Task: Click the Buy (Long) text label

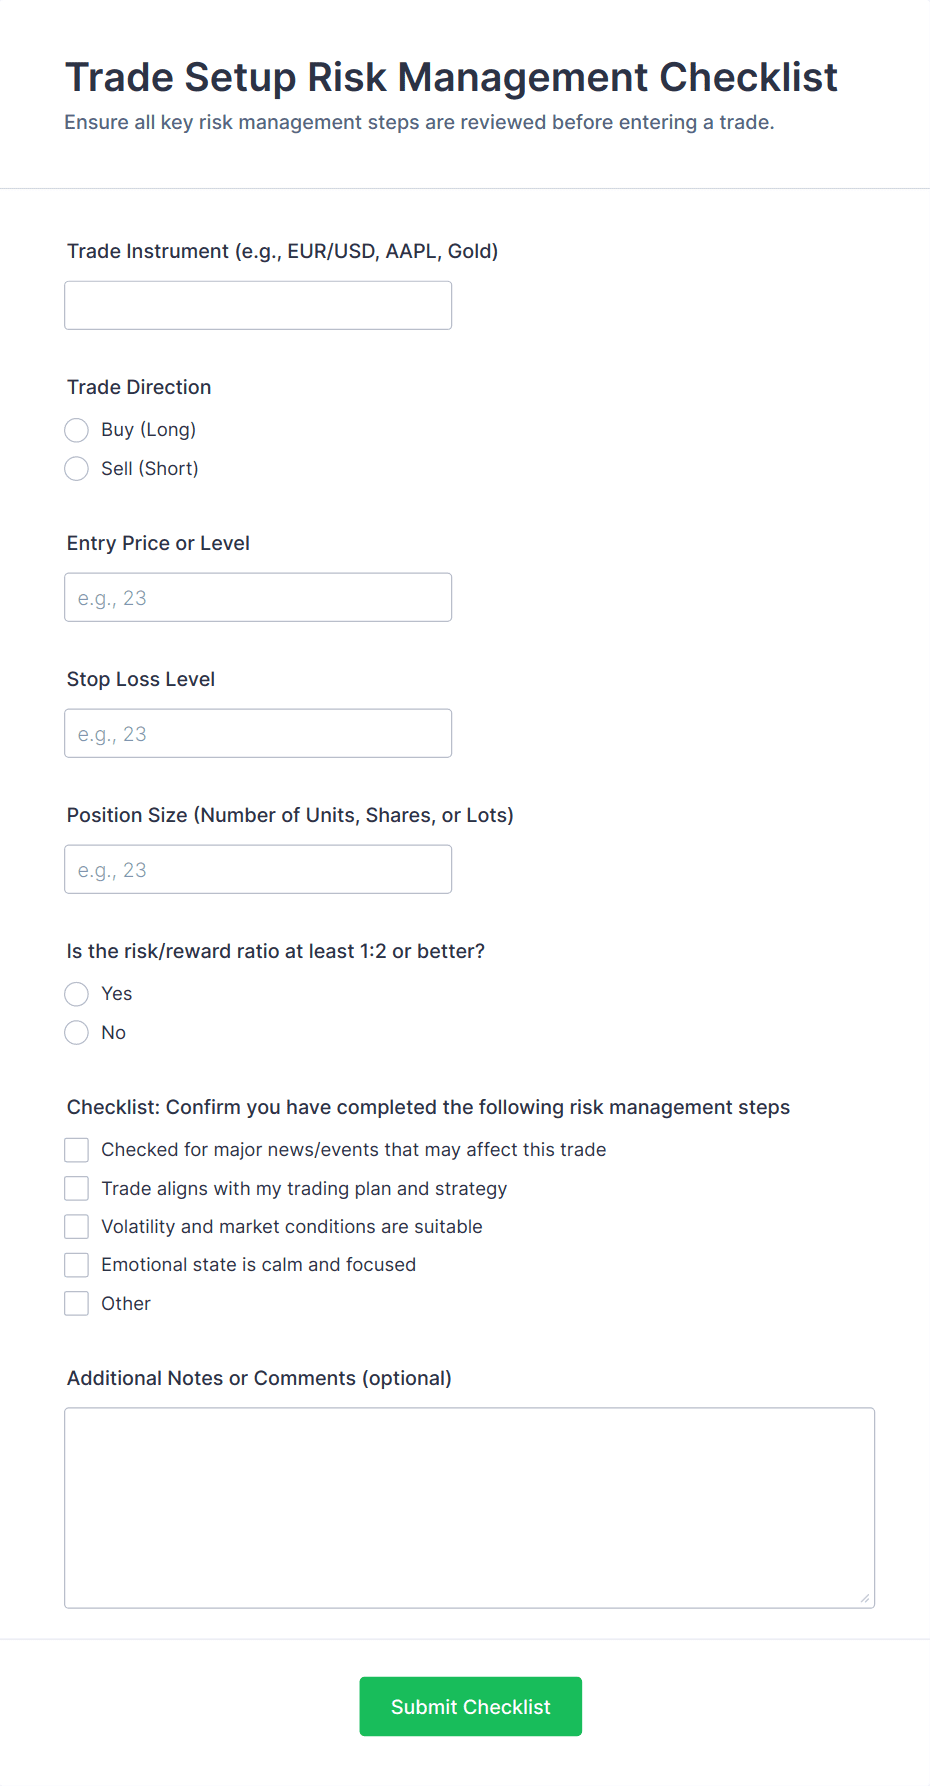Action: tap(148, 430)
